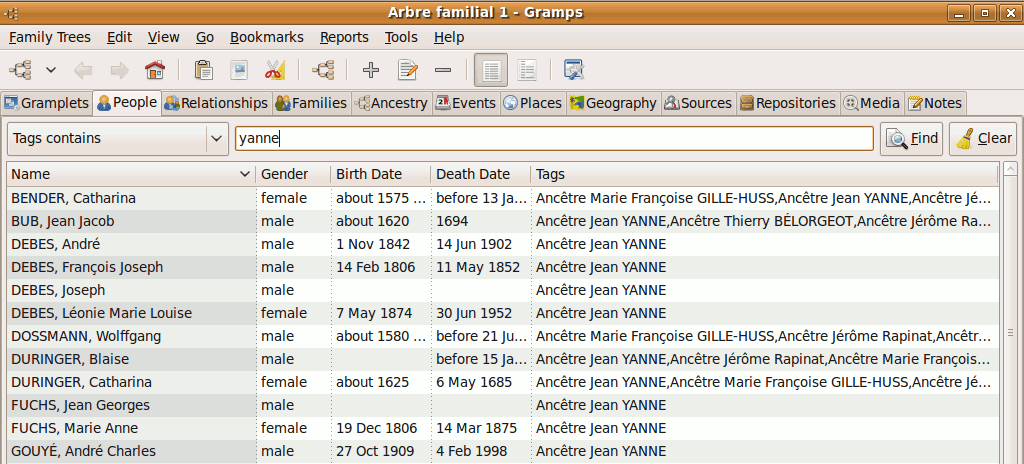This screenshot has height=464, width=1024.
Task: Select the row BENDER, Catharina
Action: (x=503, y=198)
